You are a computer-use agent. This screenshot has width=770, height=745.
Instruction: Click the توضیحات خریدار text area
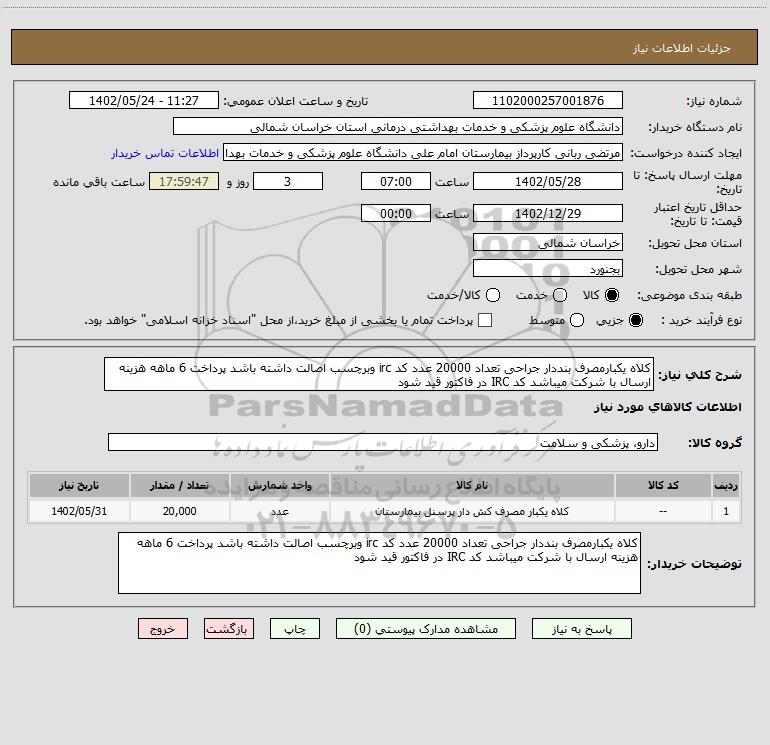tap(380, 563)
